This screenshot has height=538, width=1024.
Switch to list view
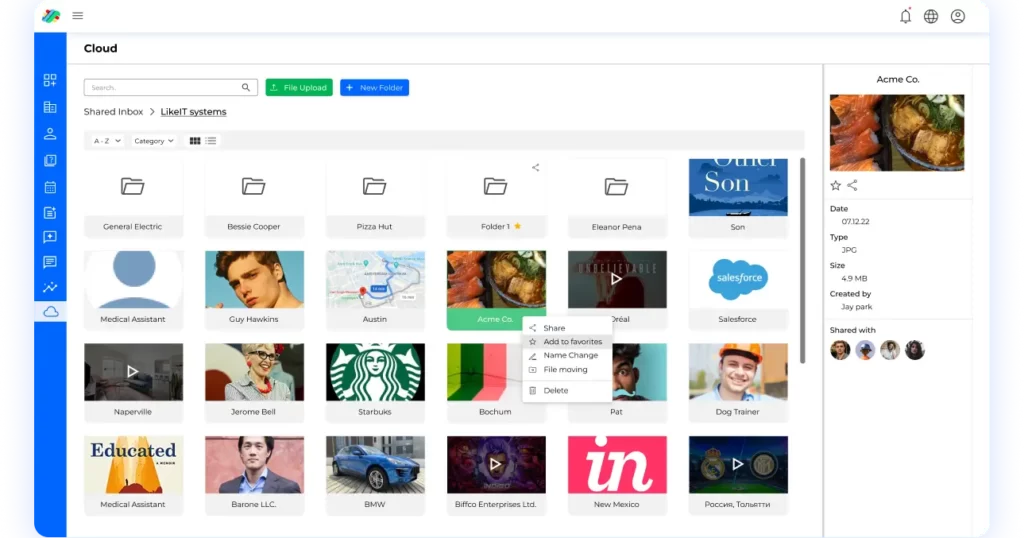(x=210, y=141)
